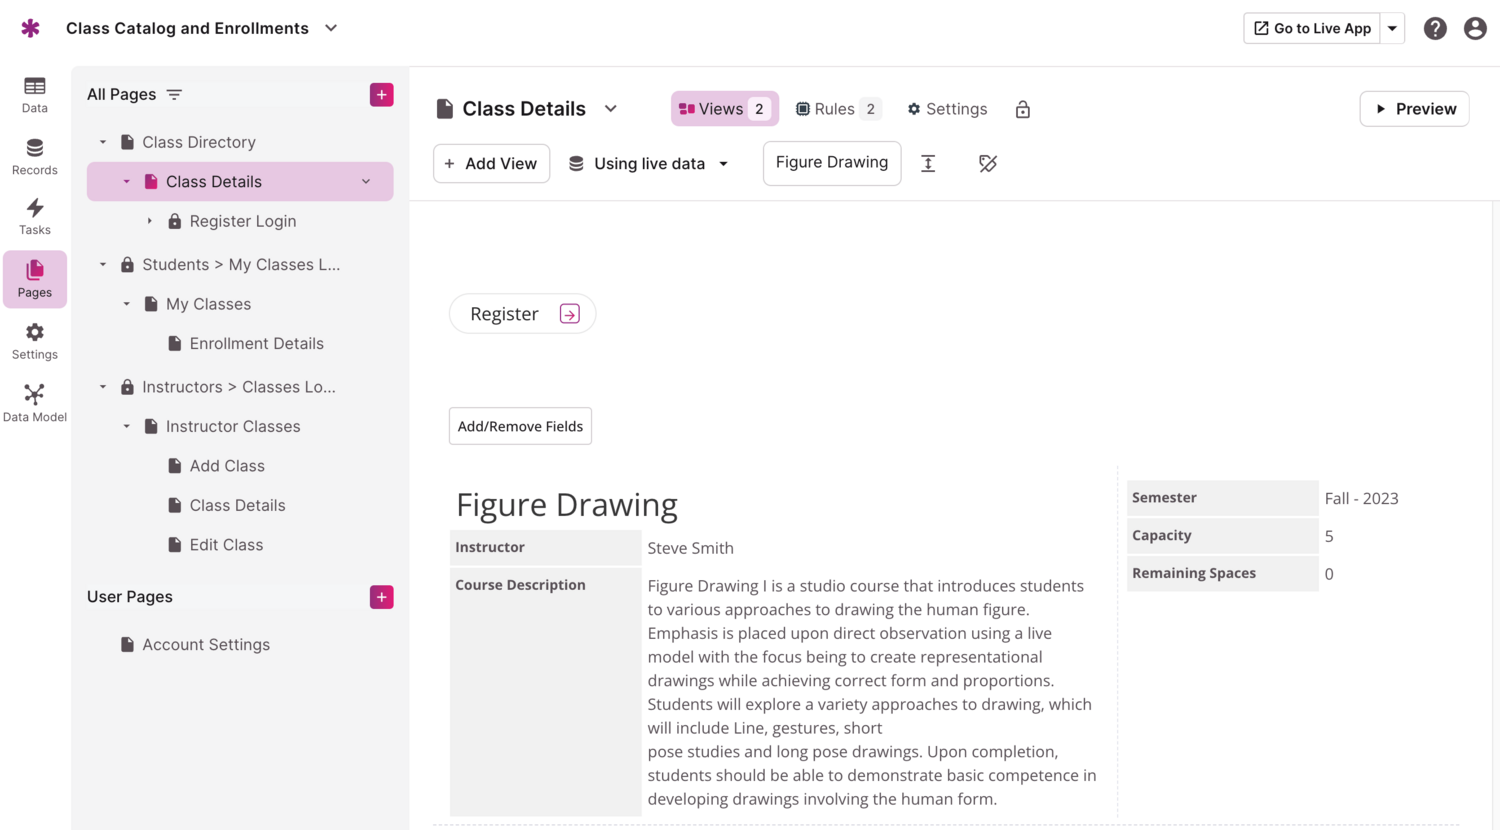Open the user account profile icon
The image size is (1500, 830).
[x=1475, y=29]
